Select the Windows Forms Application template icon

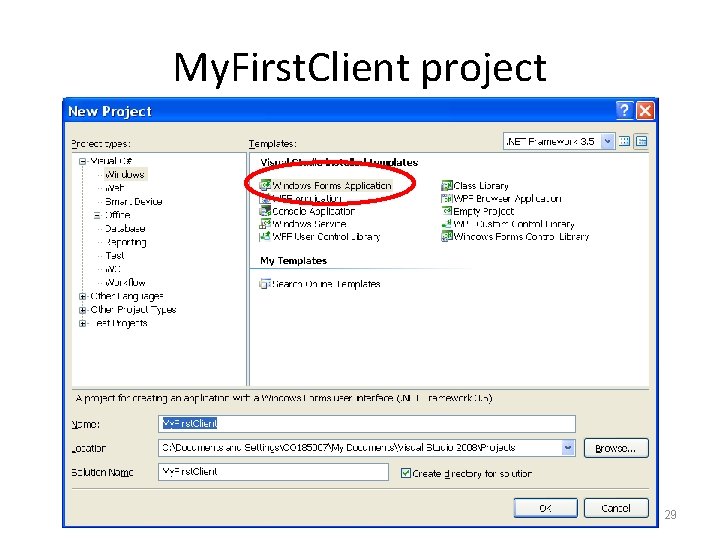(265, 186)
